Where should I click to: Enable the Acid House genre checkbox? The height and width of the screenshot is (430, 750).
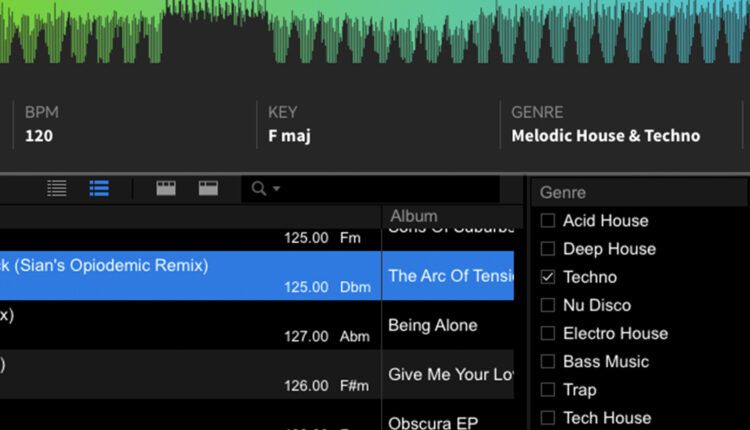point(548,221)
